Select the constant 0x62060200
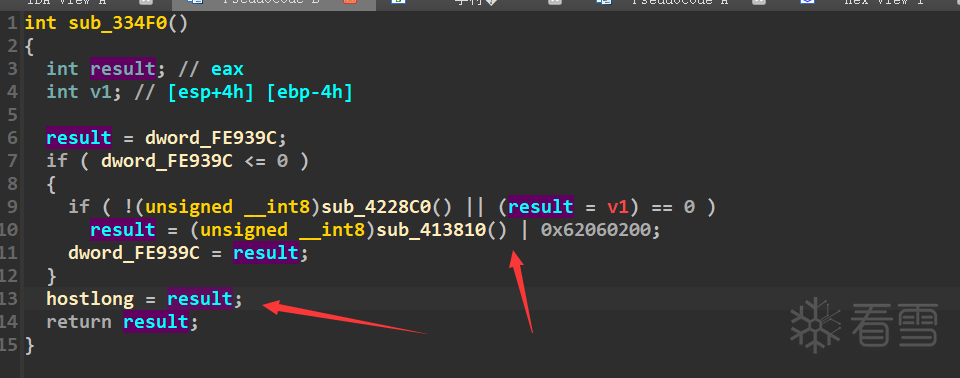 click(x=596, y=230)
